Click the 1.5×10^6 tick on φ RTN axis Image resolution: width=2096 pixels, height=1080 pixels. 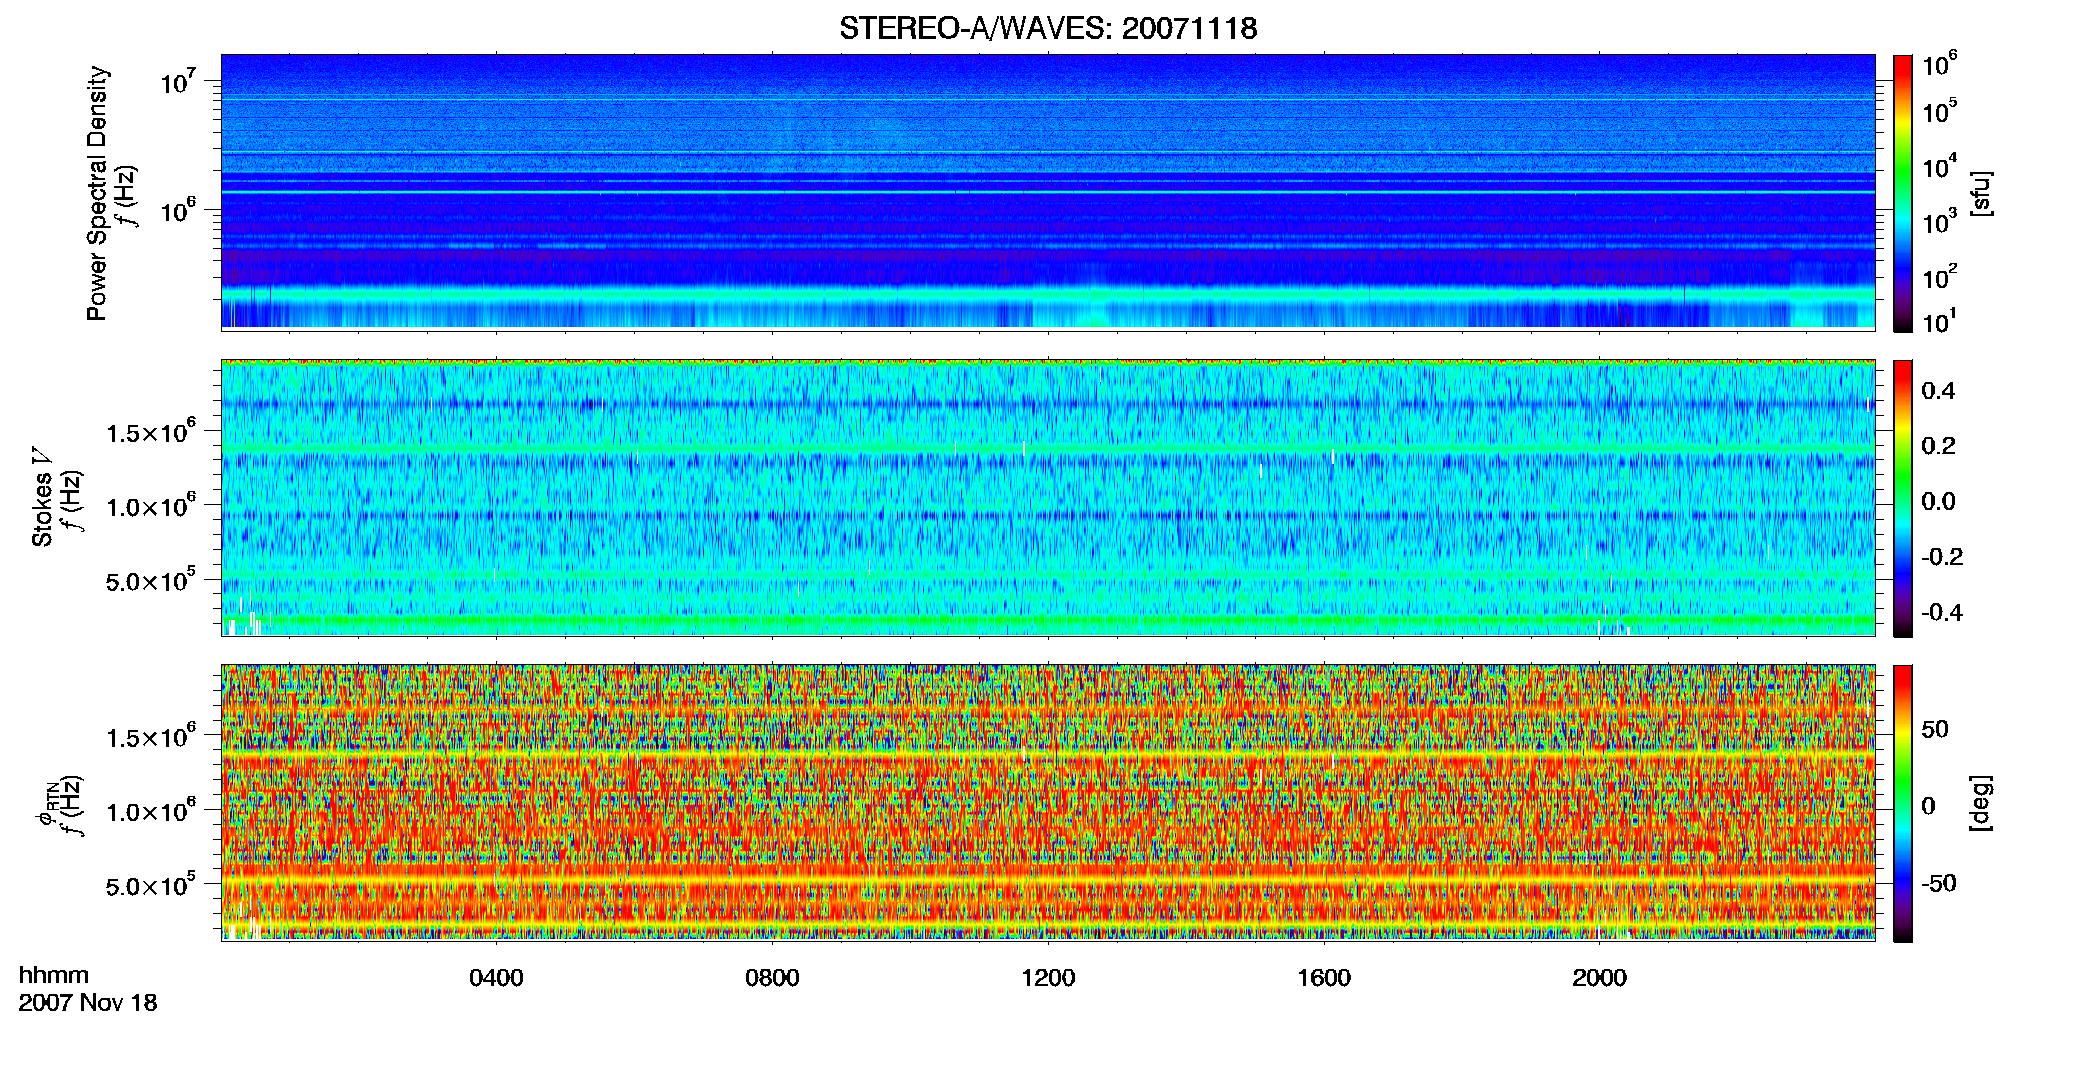click(151, 737)
